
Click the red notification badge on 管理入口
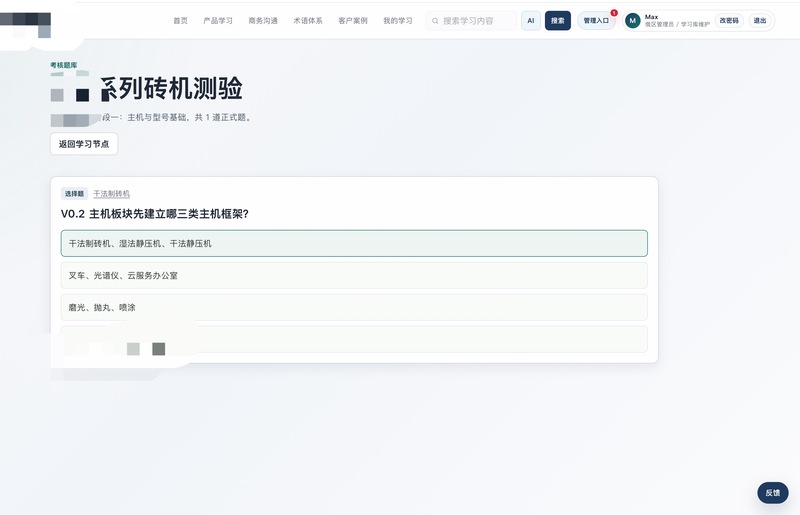[x=614, y=13]
